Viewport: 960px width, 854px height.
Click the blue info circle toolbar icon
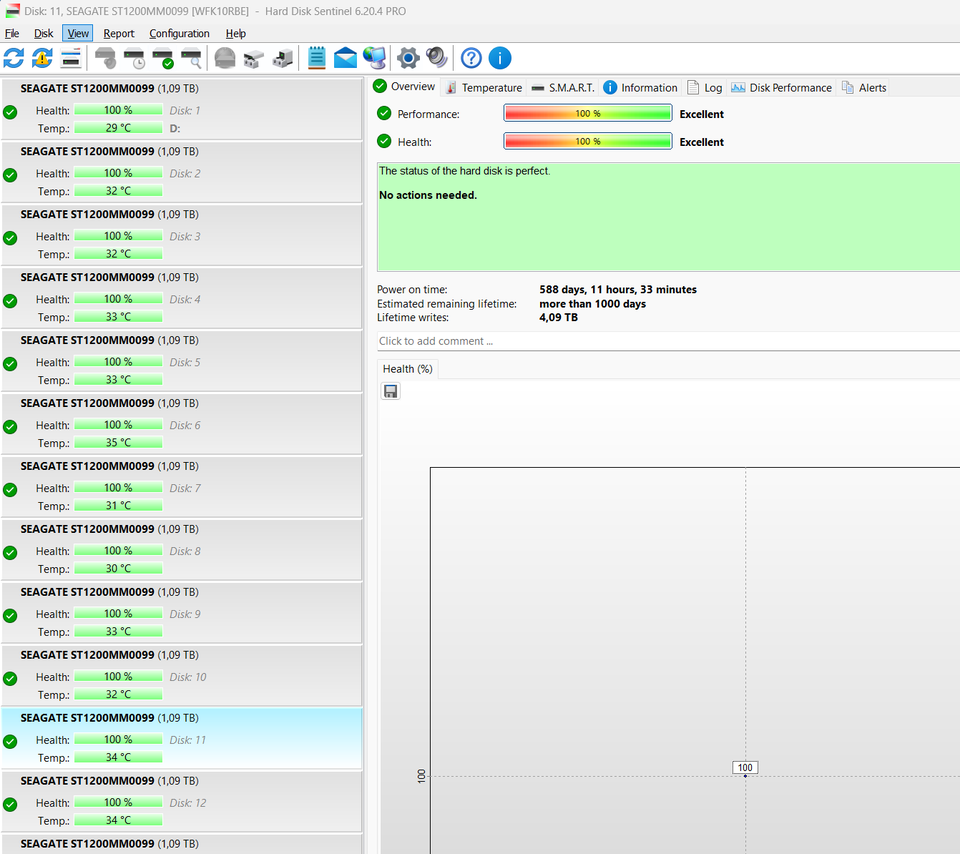[x=500, y=58]
